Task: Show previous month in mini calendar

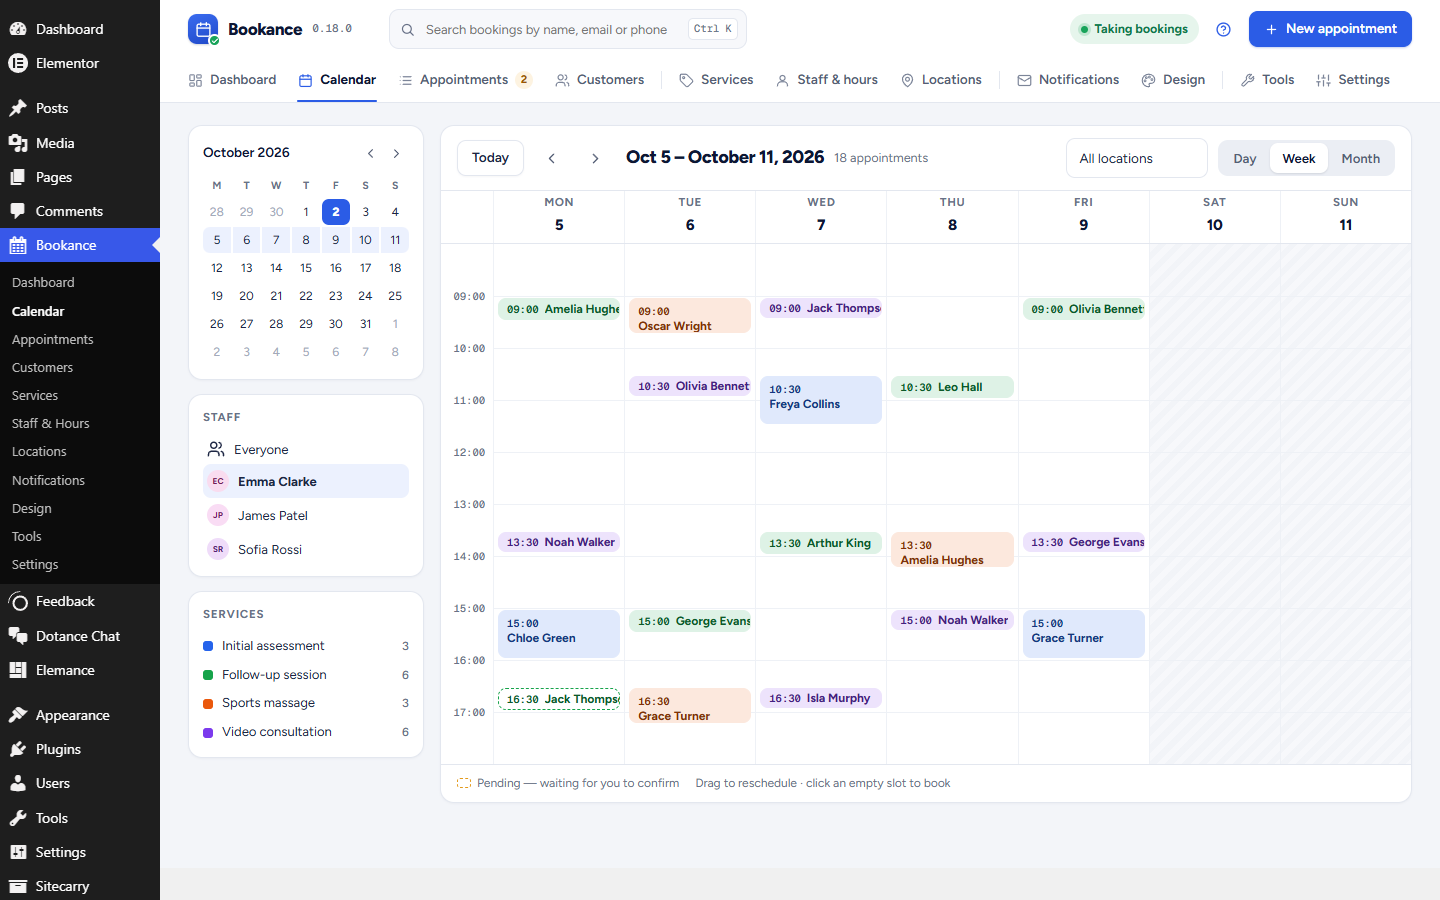Action: tap(370, 153)
